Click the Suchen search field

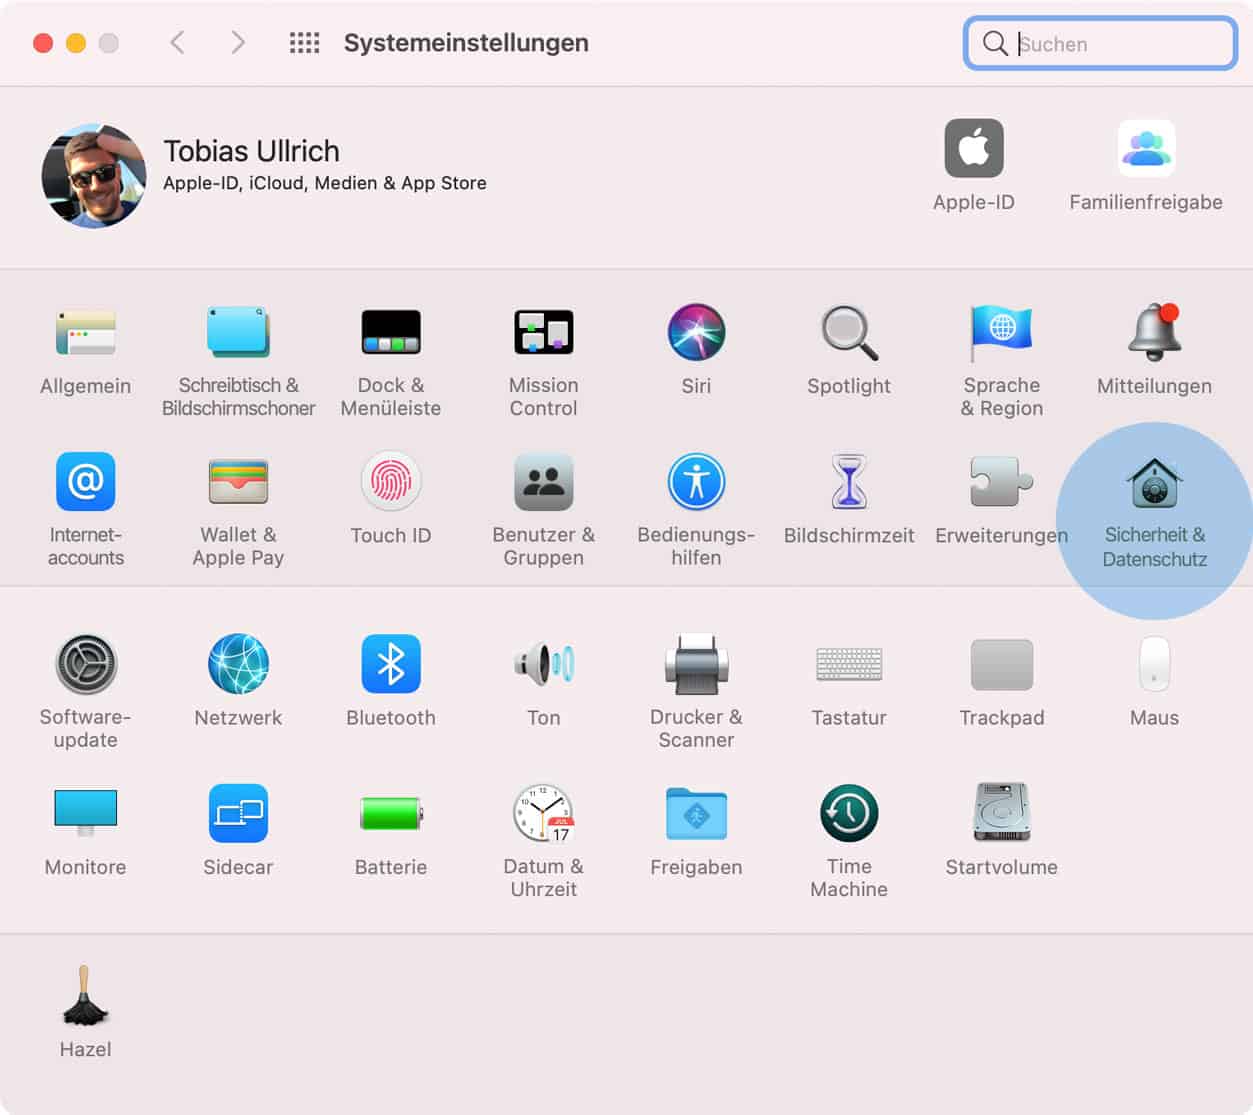pos(1100,43)
